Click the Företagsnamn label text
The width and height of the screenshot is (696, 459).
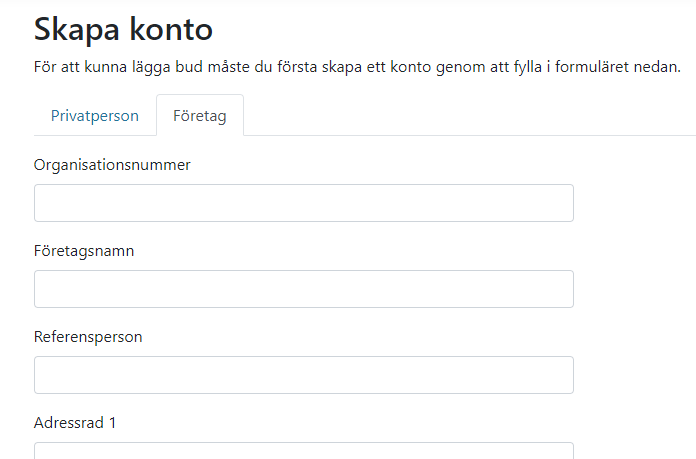pyautogui.click(x=84, y=251)
